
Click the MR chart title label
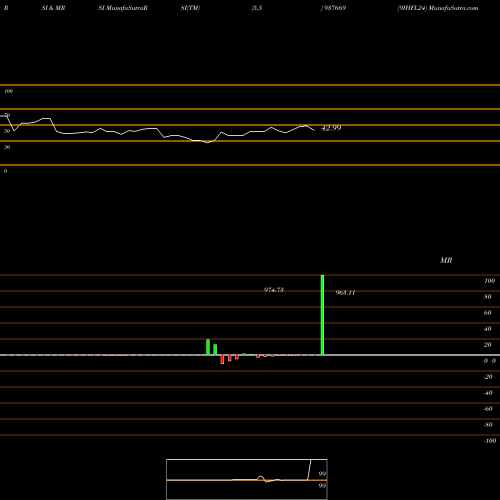point(446,260)
